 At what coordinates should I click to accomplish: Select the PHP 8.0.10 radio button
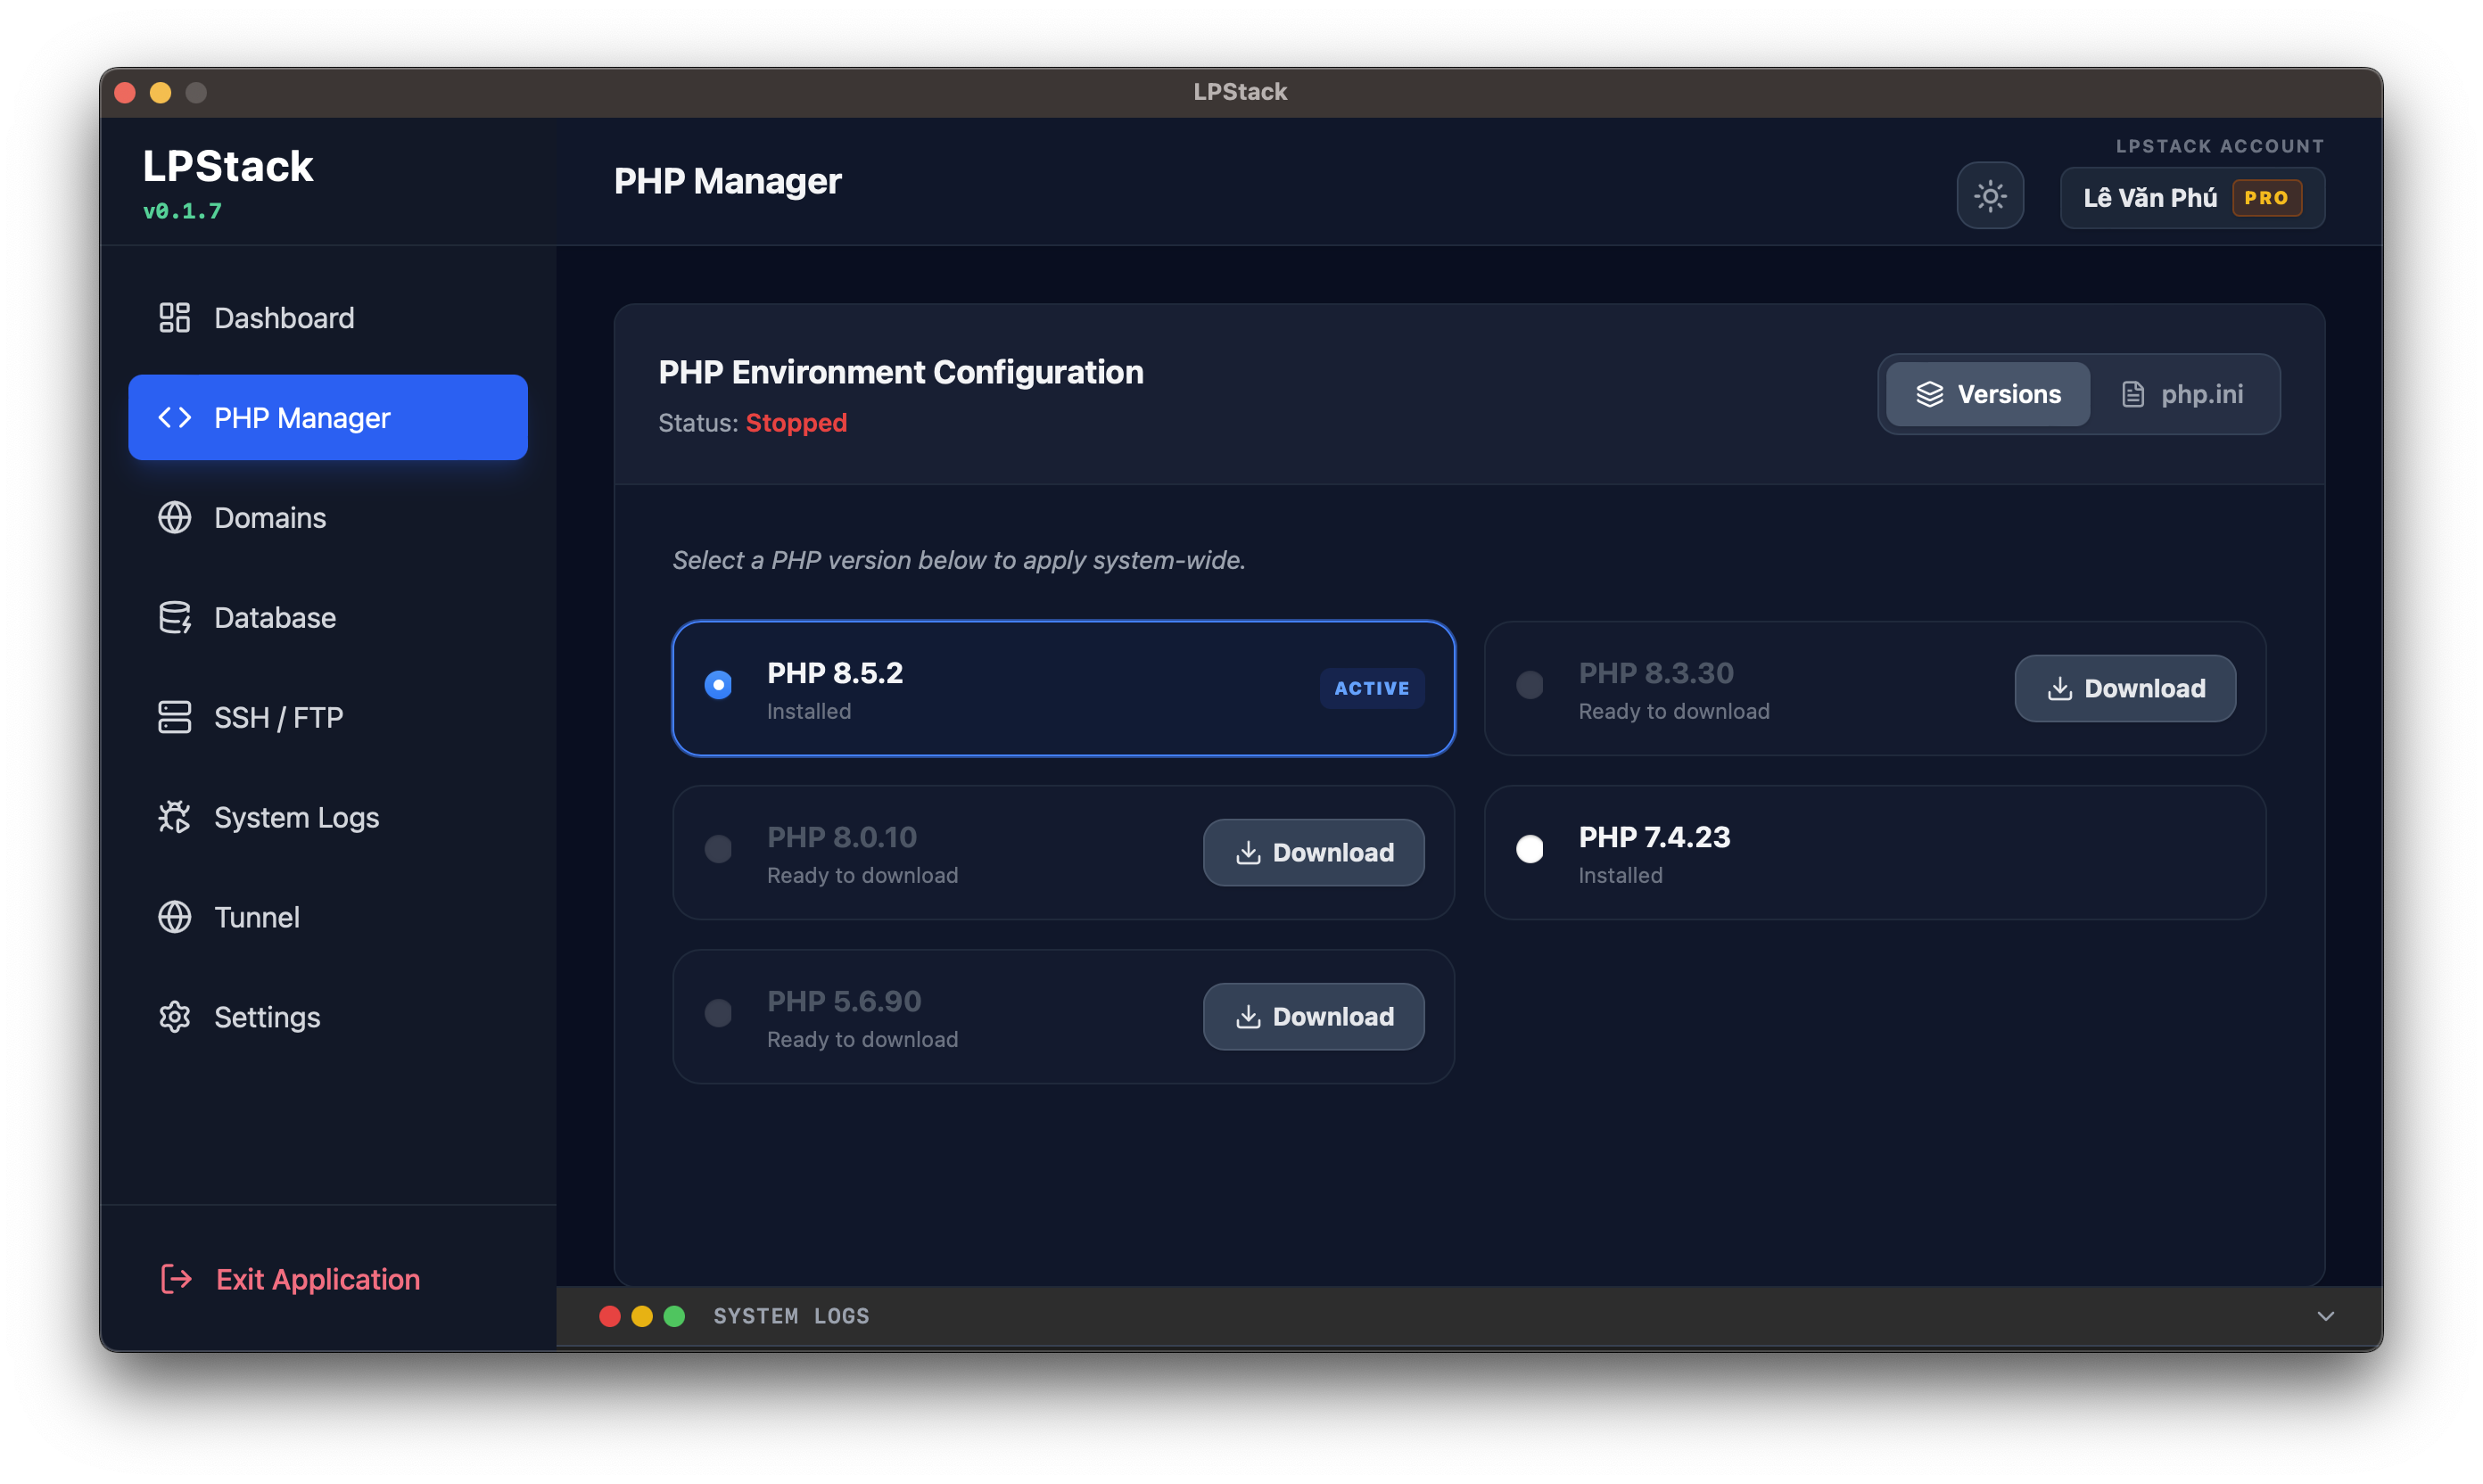click(716, 850)
